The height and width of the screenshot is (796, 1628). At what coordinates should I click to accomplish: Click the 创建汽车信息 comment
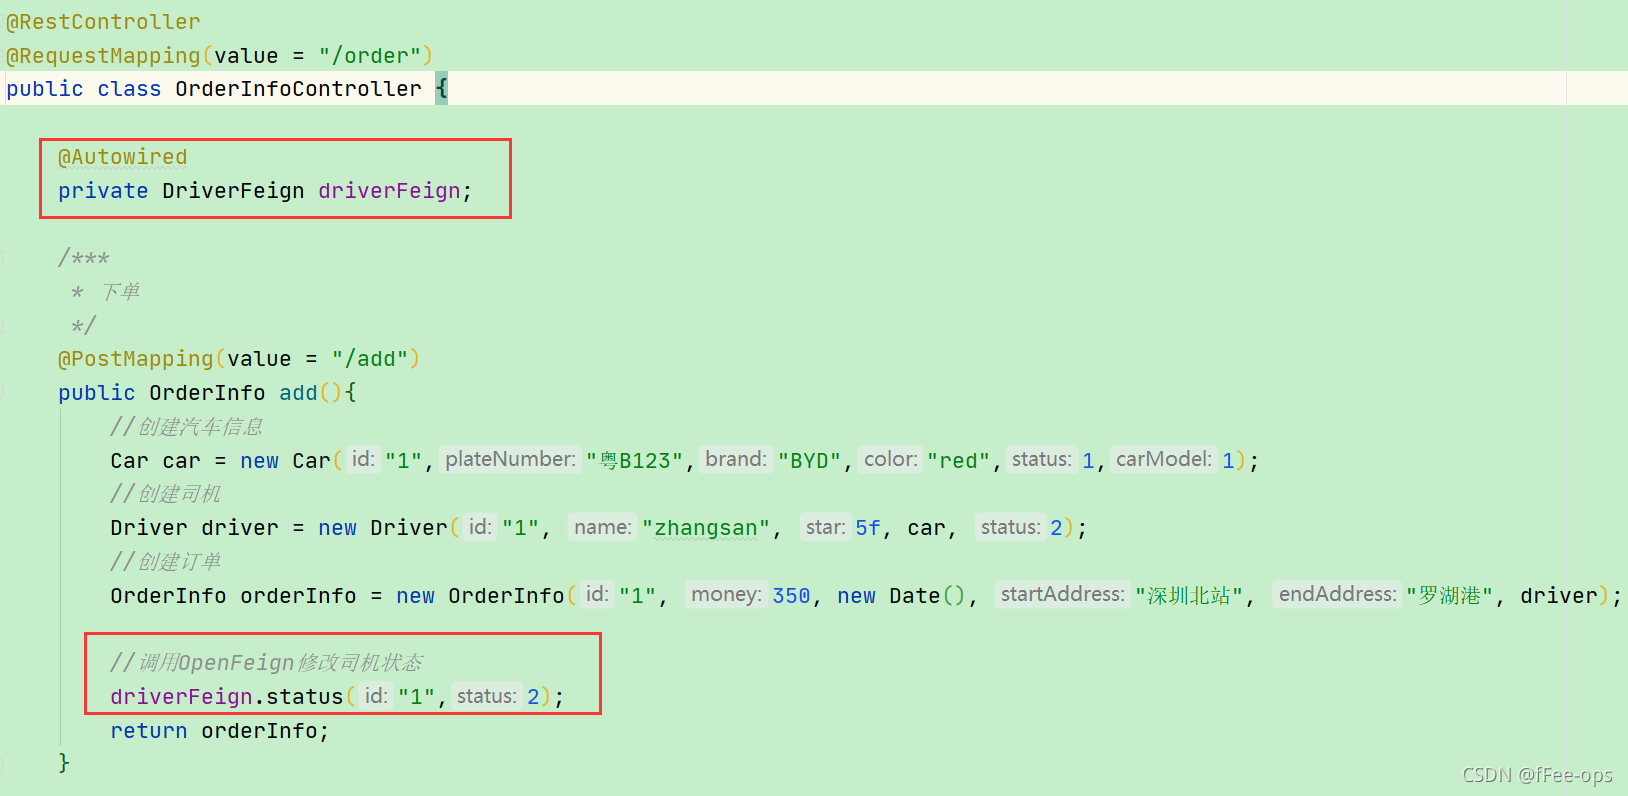coord(187,427)
